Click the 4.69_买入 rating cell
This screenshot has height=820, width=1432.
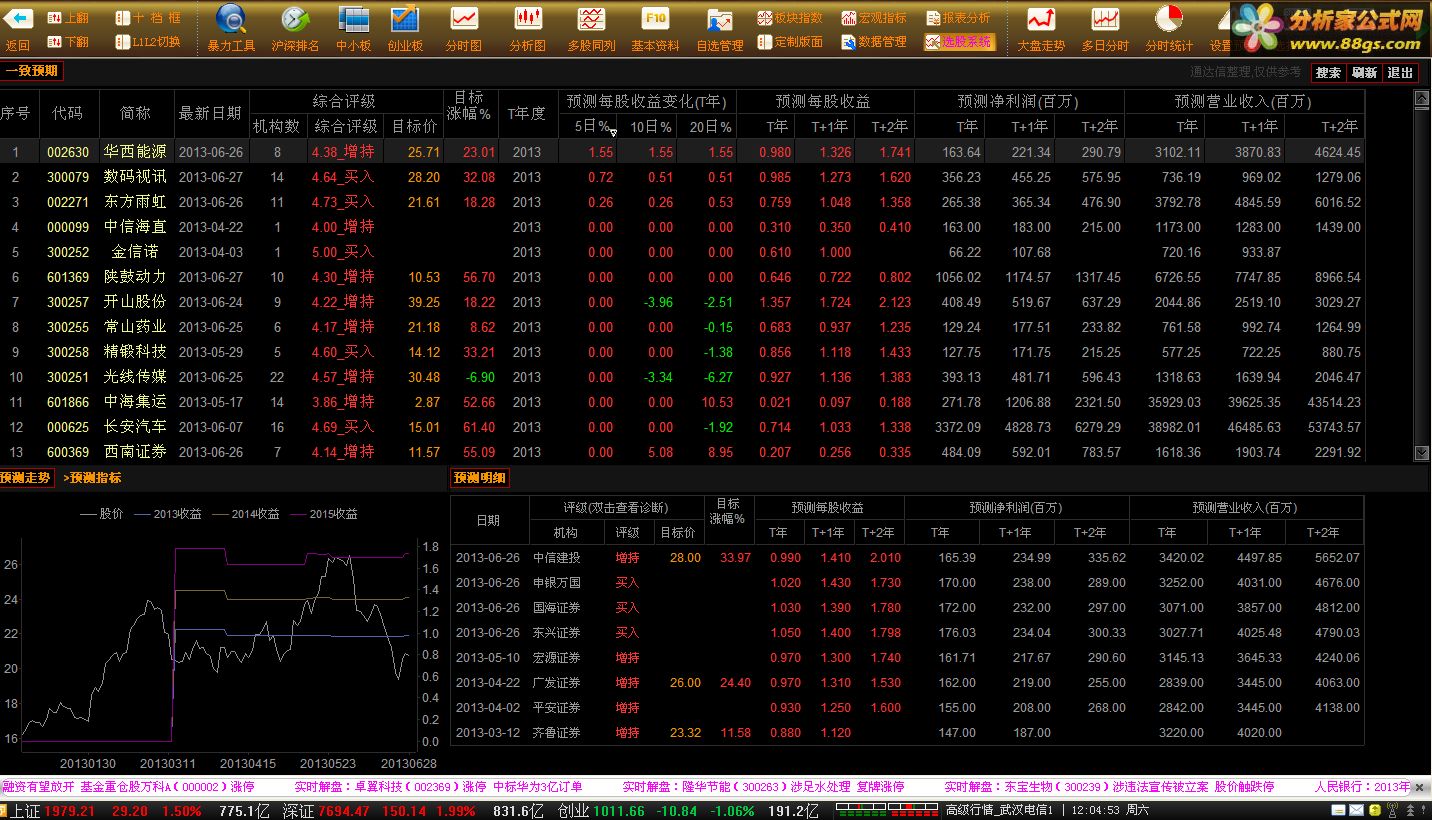[x=343, y=427]
